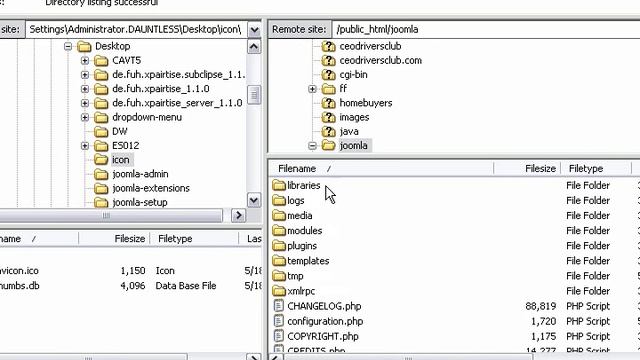Sort remote files by Filesize column
640x360 pixels.
point(527,169)
